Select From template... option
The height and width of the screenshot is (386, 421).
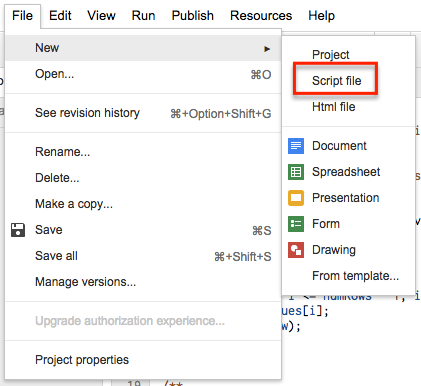(355, 276)
